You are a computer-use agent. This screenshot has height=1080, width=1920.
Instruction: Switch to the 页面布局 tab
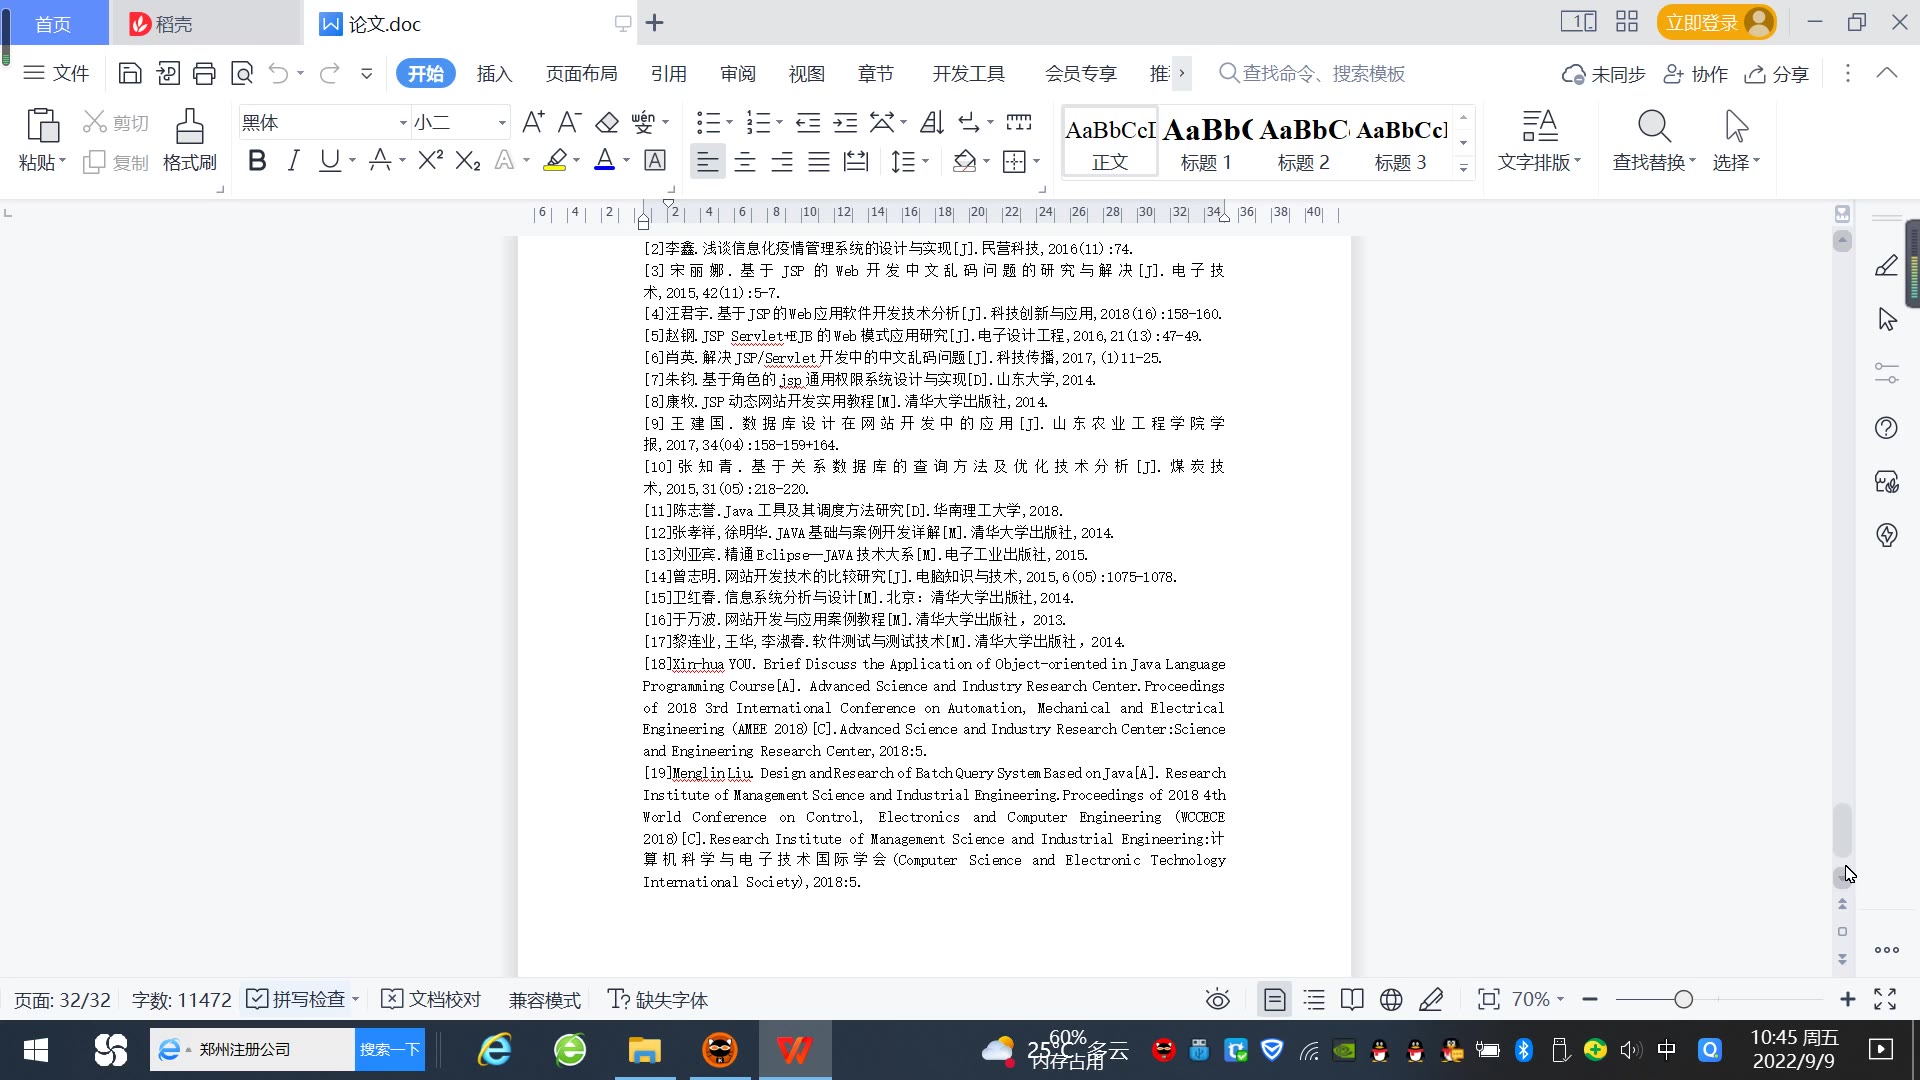point(582,74)
